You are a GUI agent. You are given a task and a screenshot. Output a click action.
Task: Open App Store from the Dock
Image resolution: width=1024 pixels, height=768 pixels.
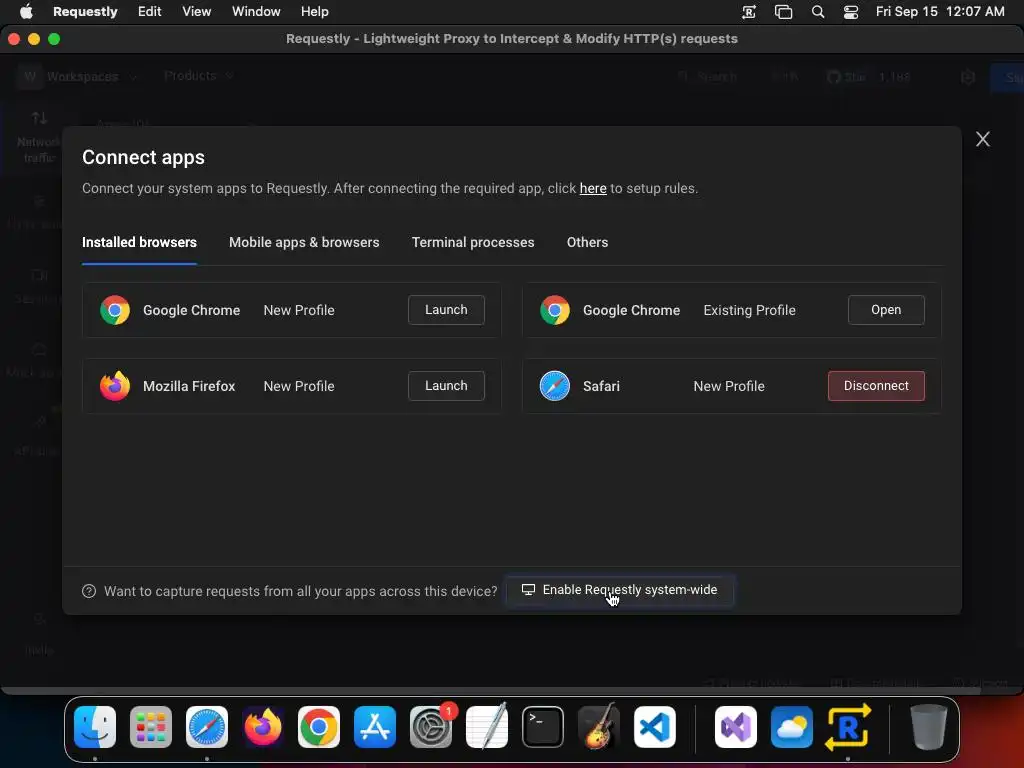pos(375,727)
